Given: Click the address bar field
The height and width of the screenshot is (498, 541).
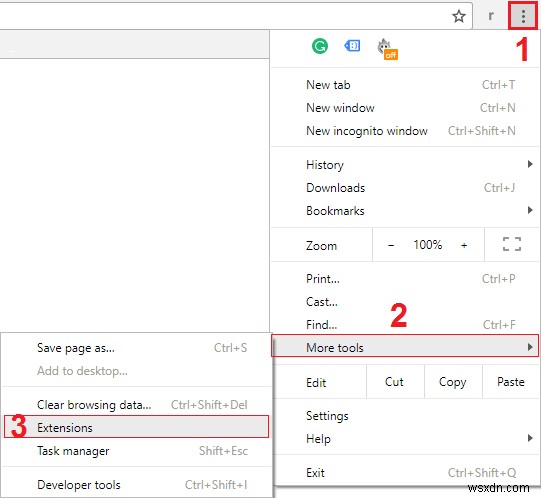Looking at the screenshot, I should pyautogui.click(x=235, y=16).
